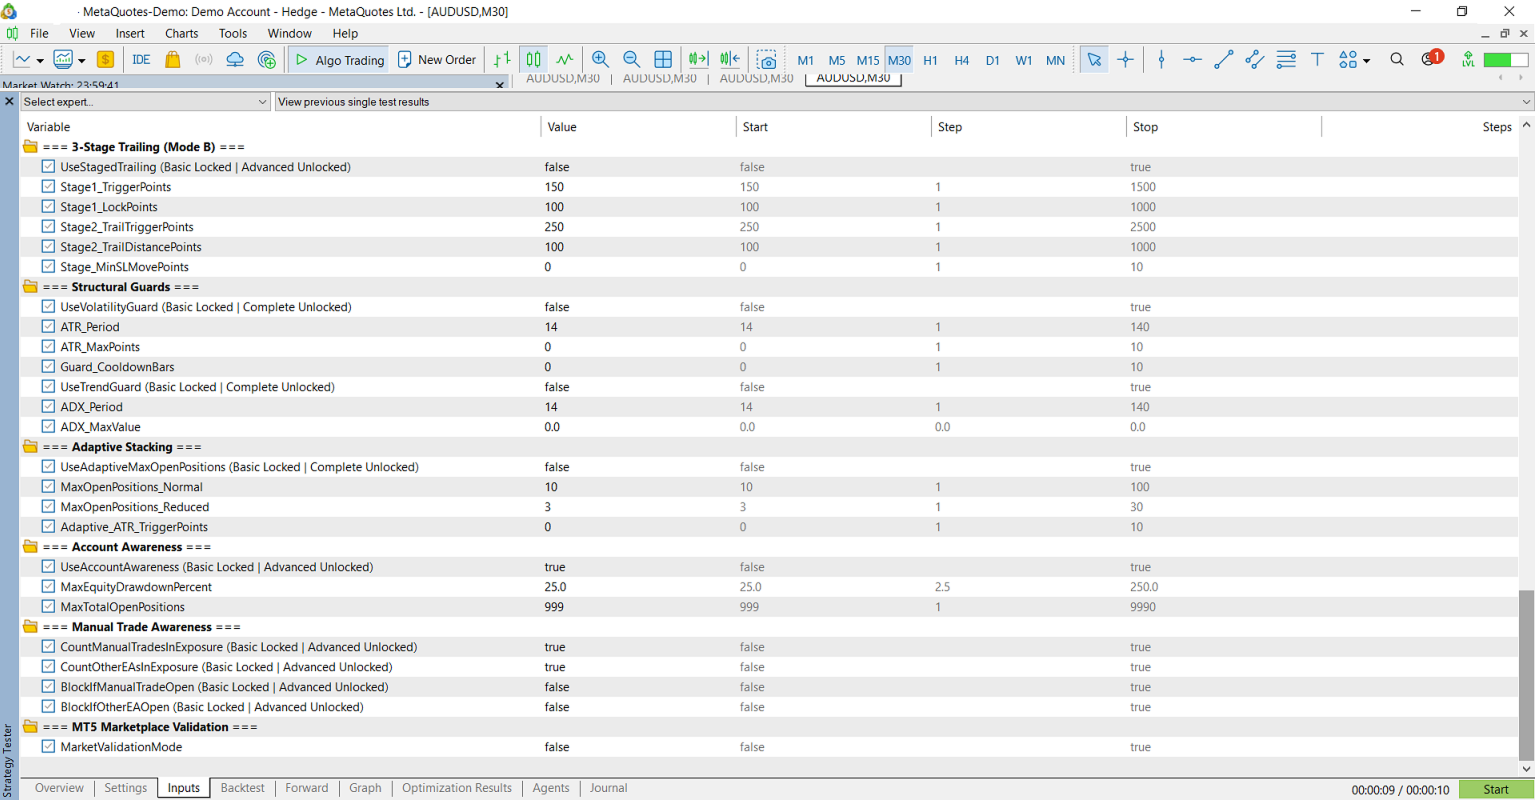Viewport: 1535px width, 800px height.
Task: Switch chart to bar chart mode
Action: pyautogui.click(x=502, y=60)
